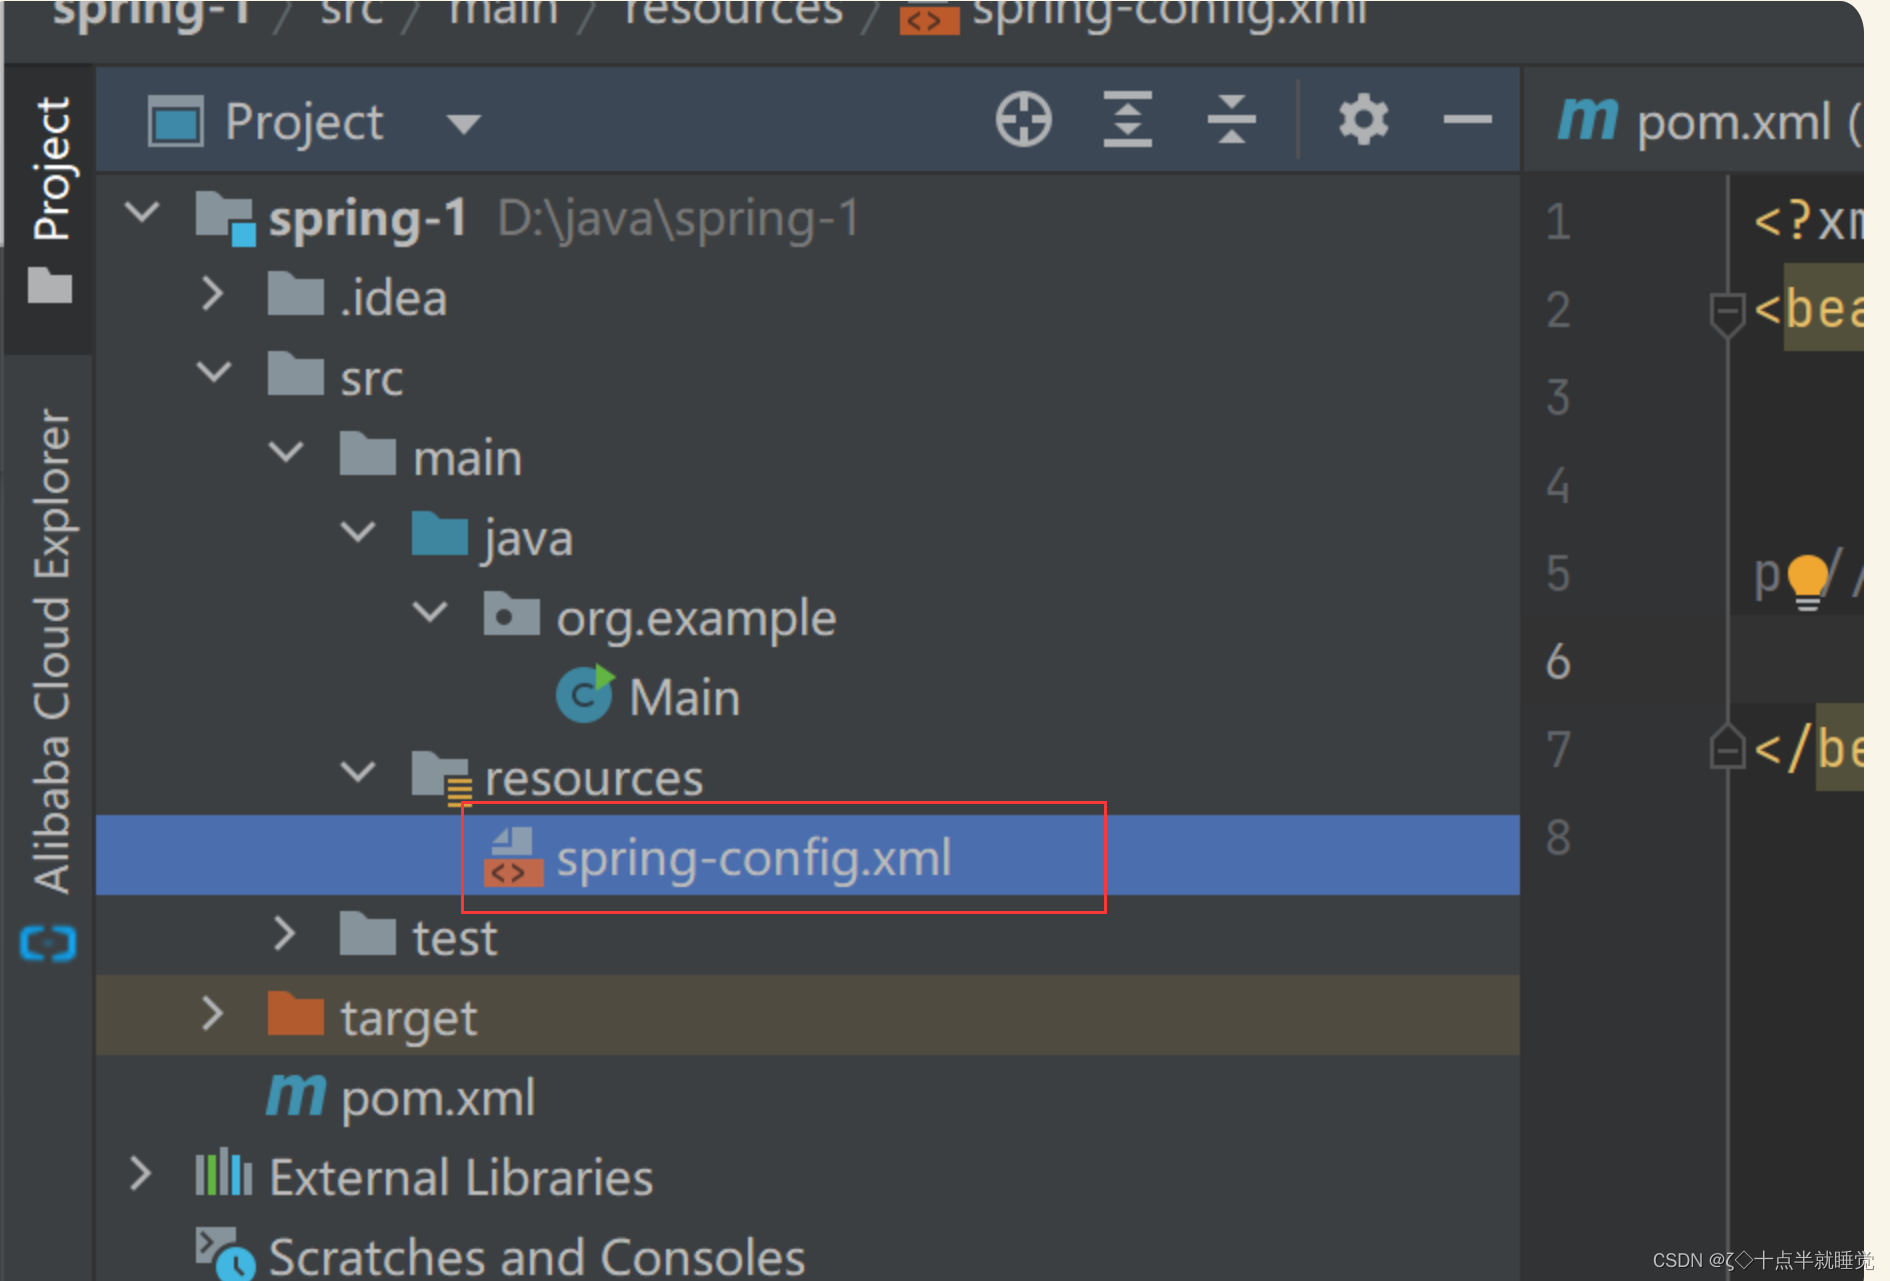Expand the test folder
This screenshot has width=1890, height=1281.
284,933
